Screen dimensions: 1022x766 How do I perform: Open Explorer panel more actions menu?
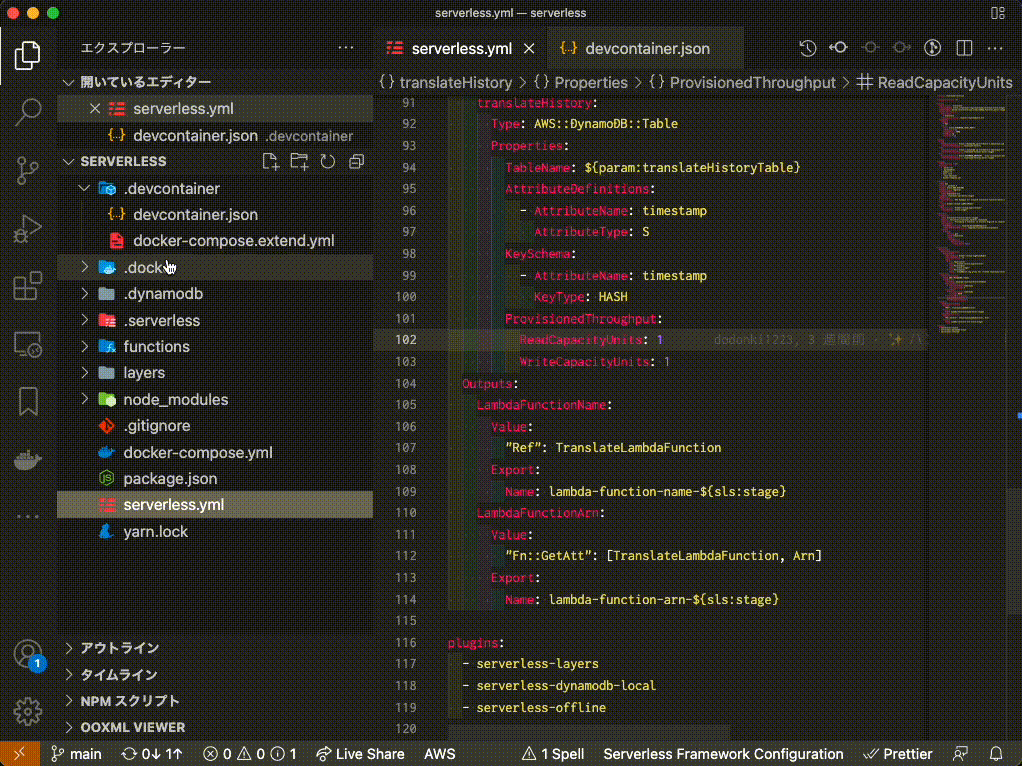click(345, 48)
